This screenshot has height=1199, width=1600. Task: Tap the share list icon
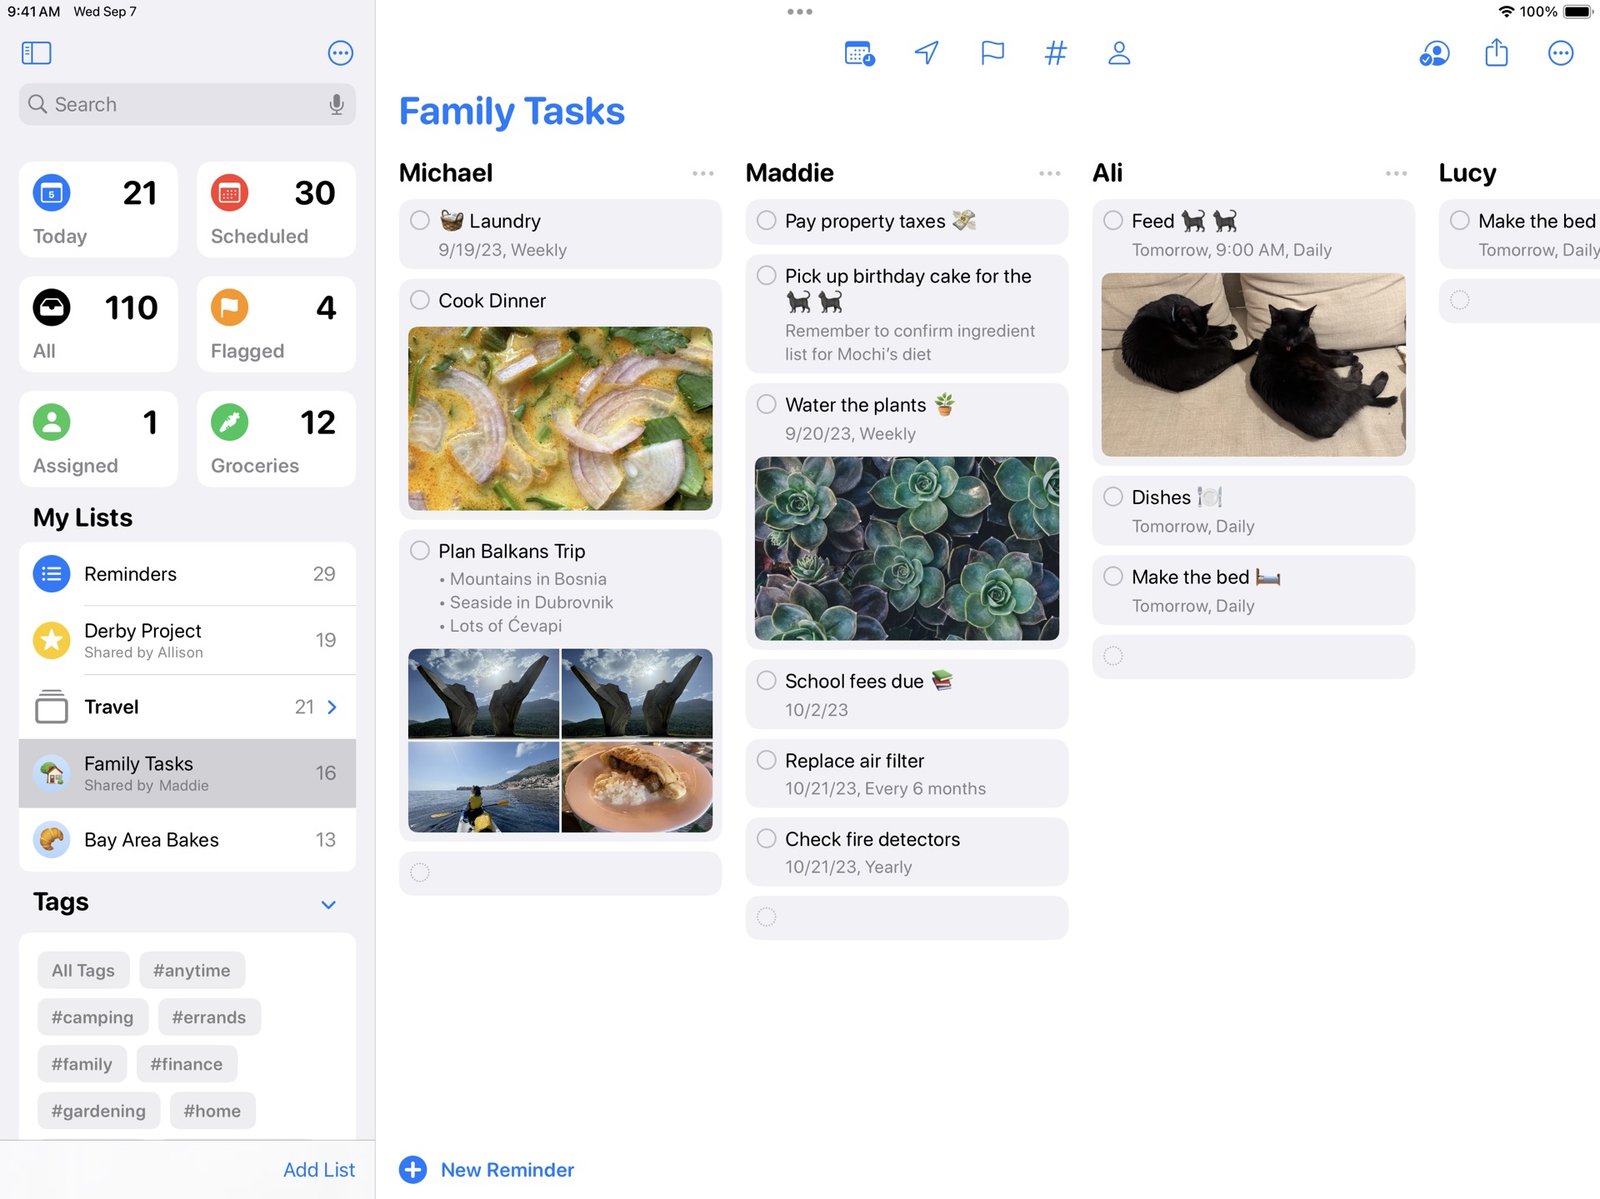point(1496,52)
